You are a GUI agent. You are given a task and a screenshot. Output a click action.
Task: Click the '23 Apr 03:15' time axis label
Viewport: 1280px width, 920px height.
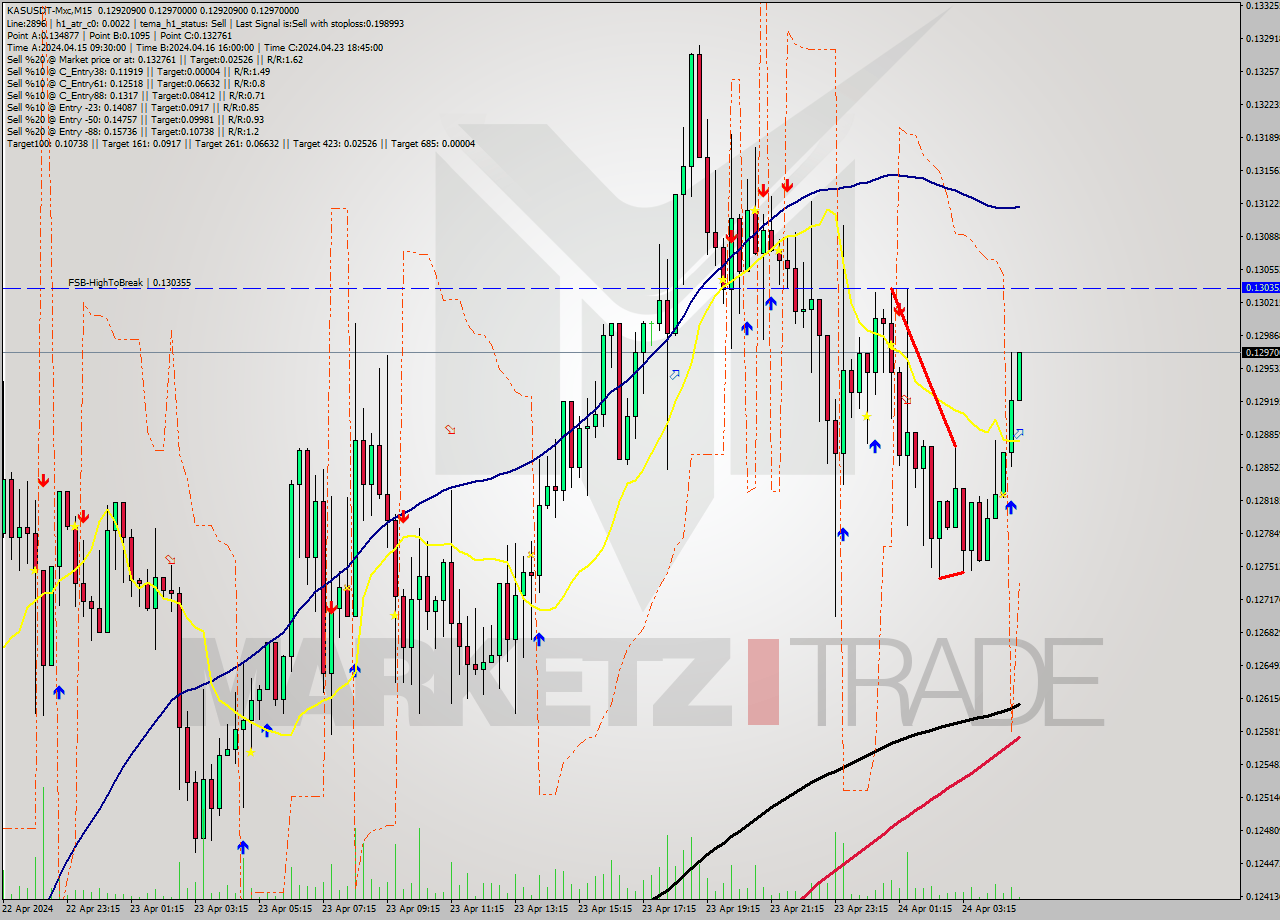click(x=221, y=909)
